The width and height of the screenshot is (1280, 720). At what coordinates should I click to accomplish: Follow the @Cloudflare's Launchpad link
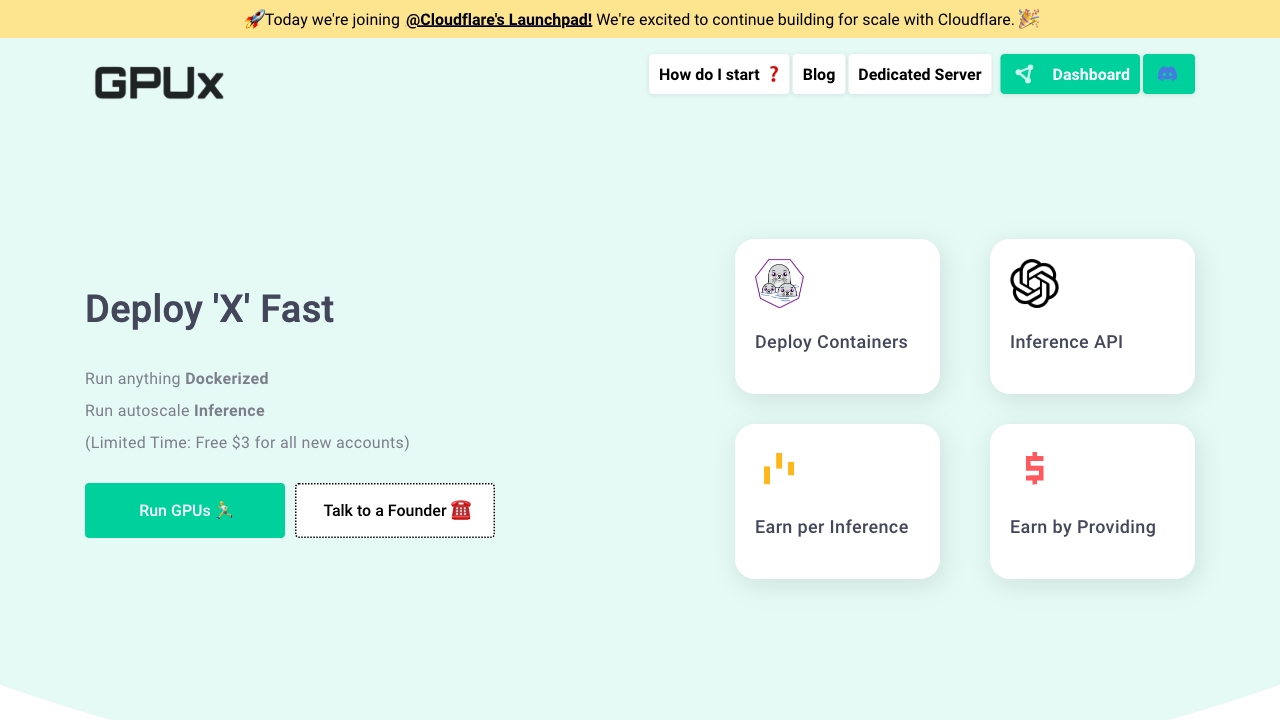coord(499,19)
